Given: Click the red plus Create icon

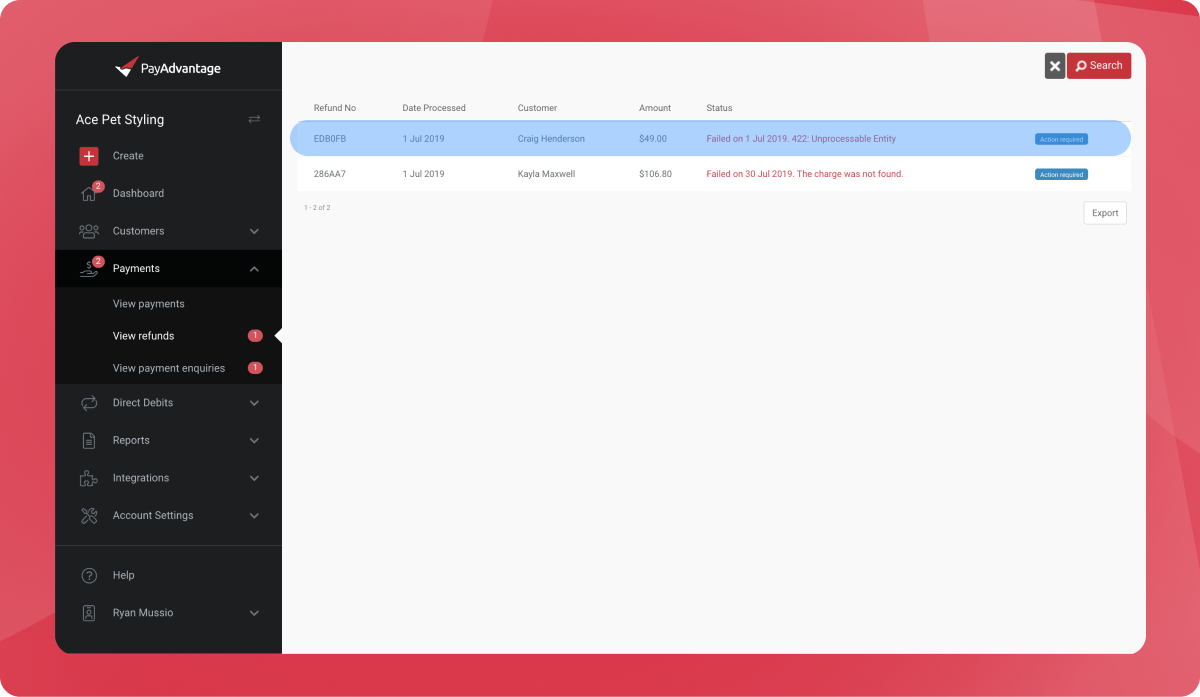Looking at the screenshot, I should (89, 156).
